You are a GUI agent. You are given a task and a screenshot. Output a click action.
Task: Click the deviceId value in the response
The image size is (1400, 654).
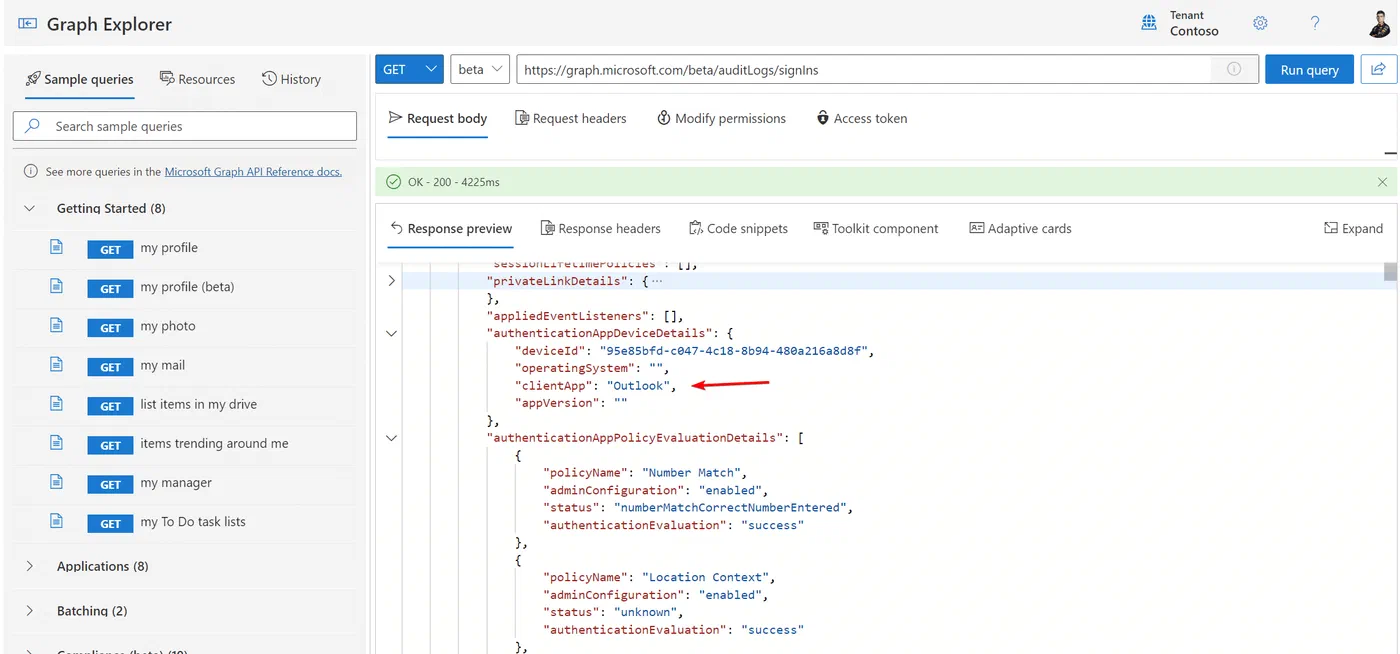pyautogui.click(x=736, y=351)
